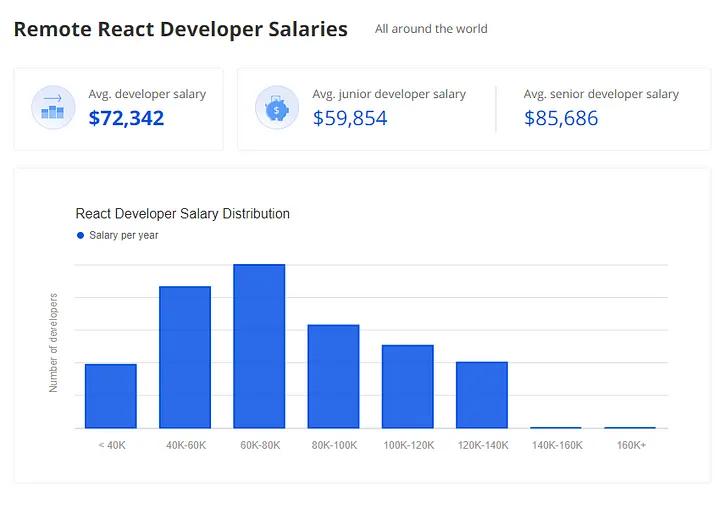Click the All around the world subtitle
This screenshot has width=720, height=513.
pyautogui.click(x=431, y=29)
